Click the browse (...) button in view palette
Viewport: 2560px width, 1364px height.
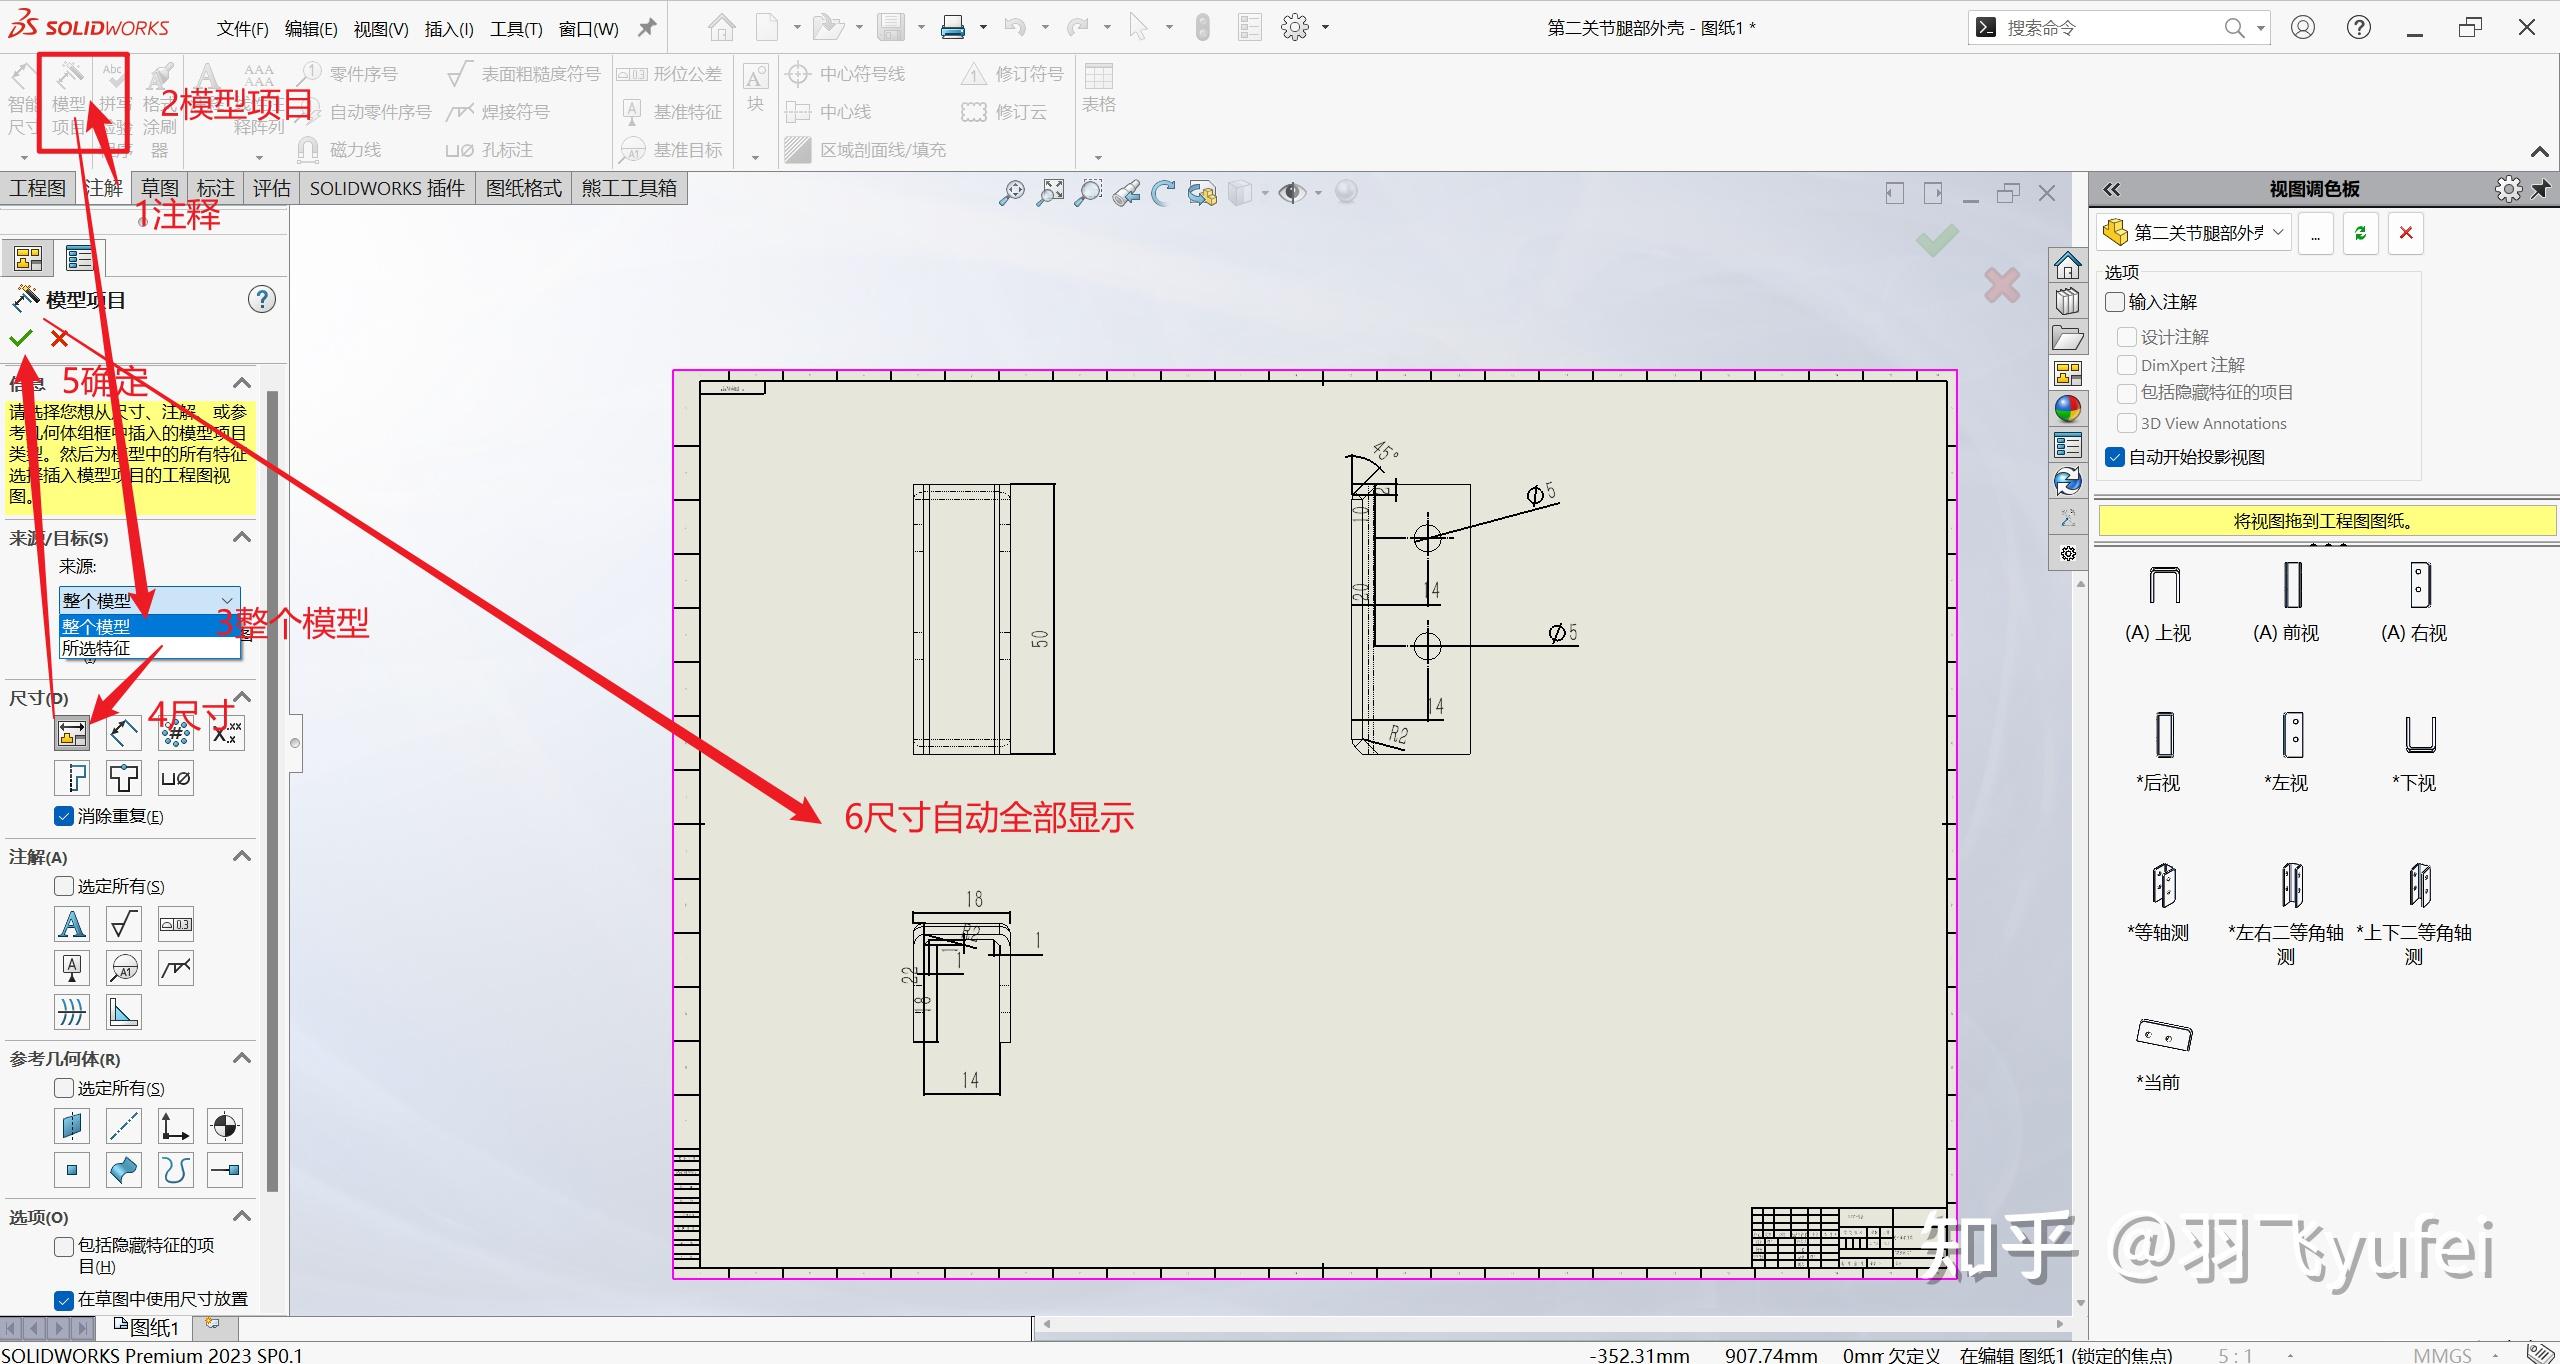point(2315,233)
